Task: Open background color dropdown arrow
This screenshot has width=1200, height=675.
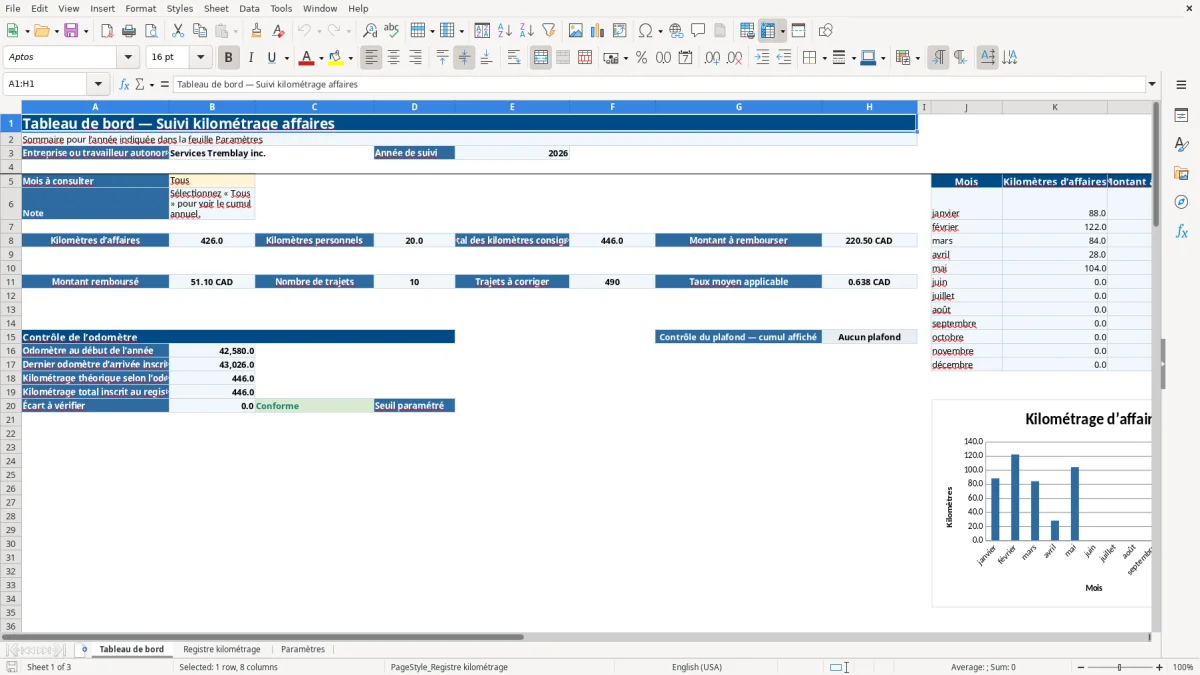Action: [x=351, y=58]
